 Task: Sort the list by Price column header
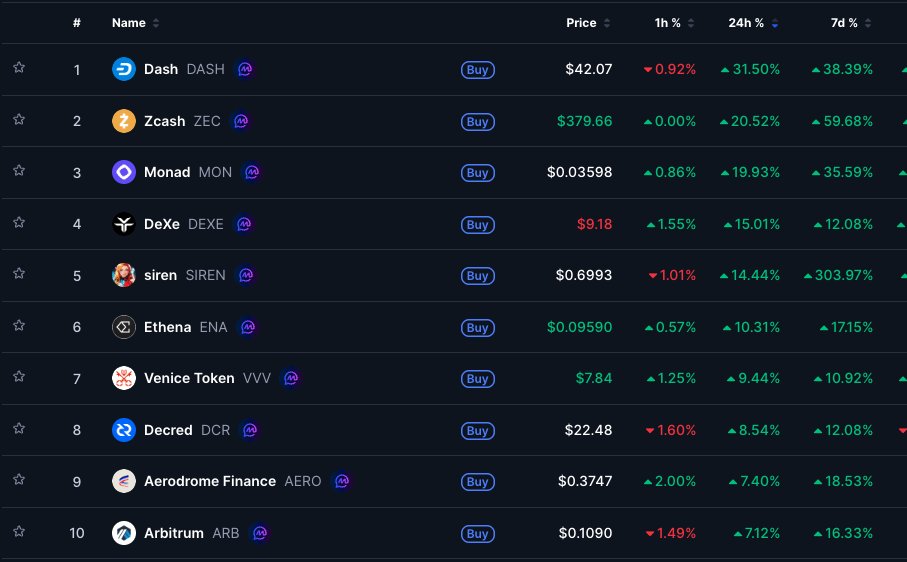click(581, 23)
